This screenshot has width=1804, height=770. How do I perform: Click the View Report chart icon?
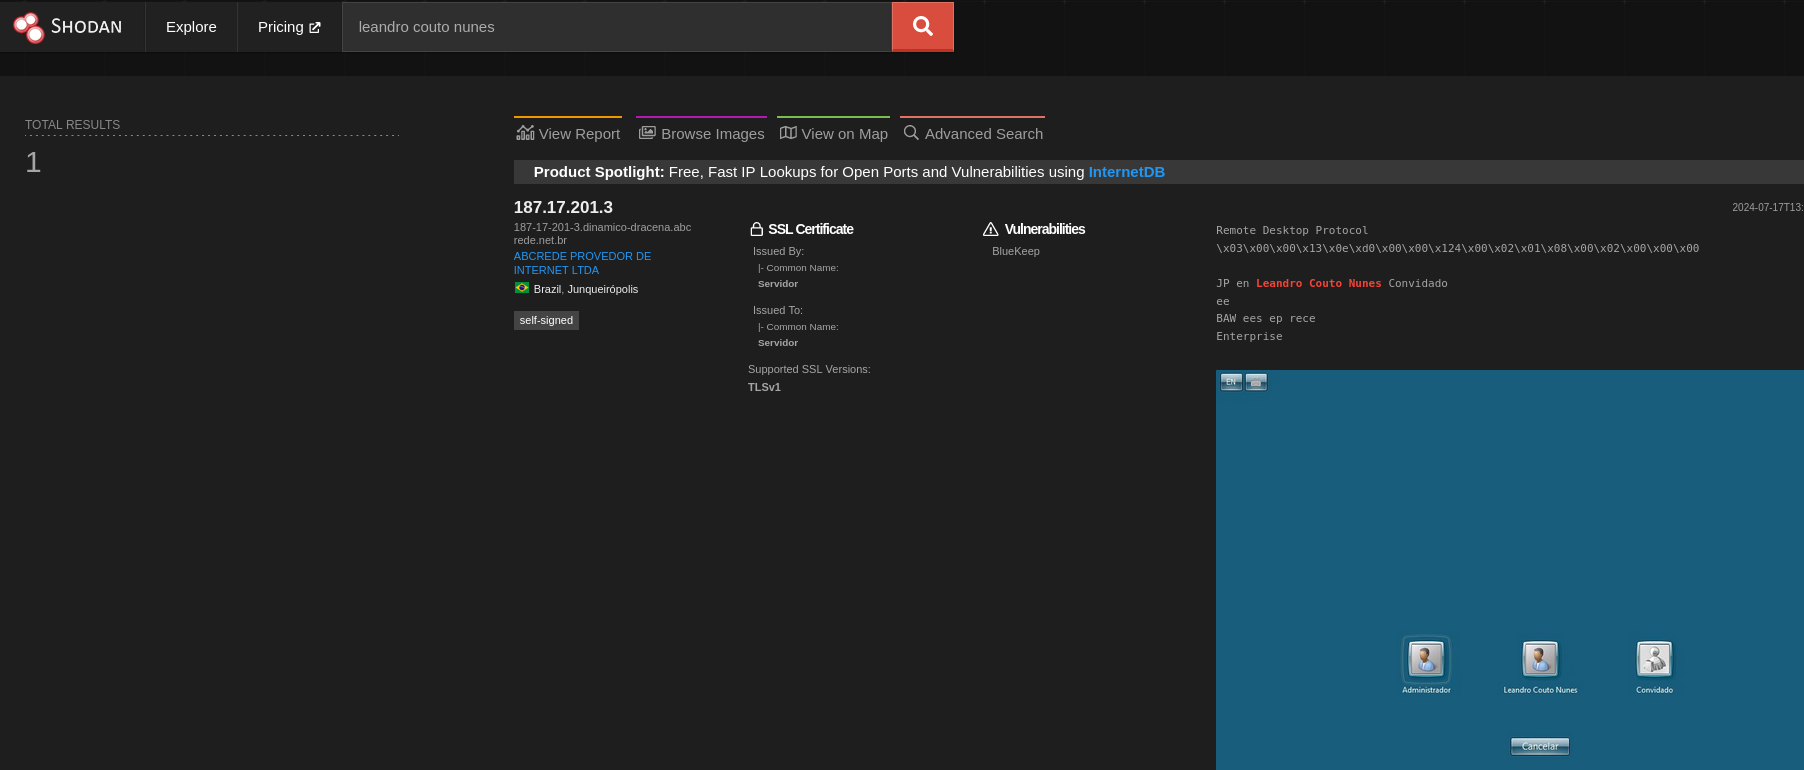(x=525, y=133)
